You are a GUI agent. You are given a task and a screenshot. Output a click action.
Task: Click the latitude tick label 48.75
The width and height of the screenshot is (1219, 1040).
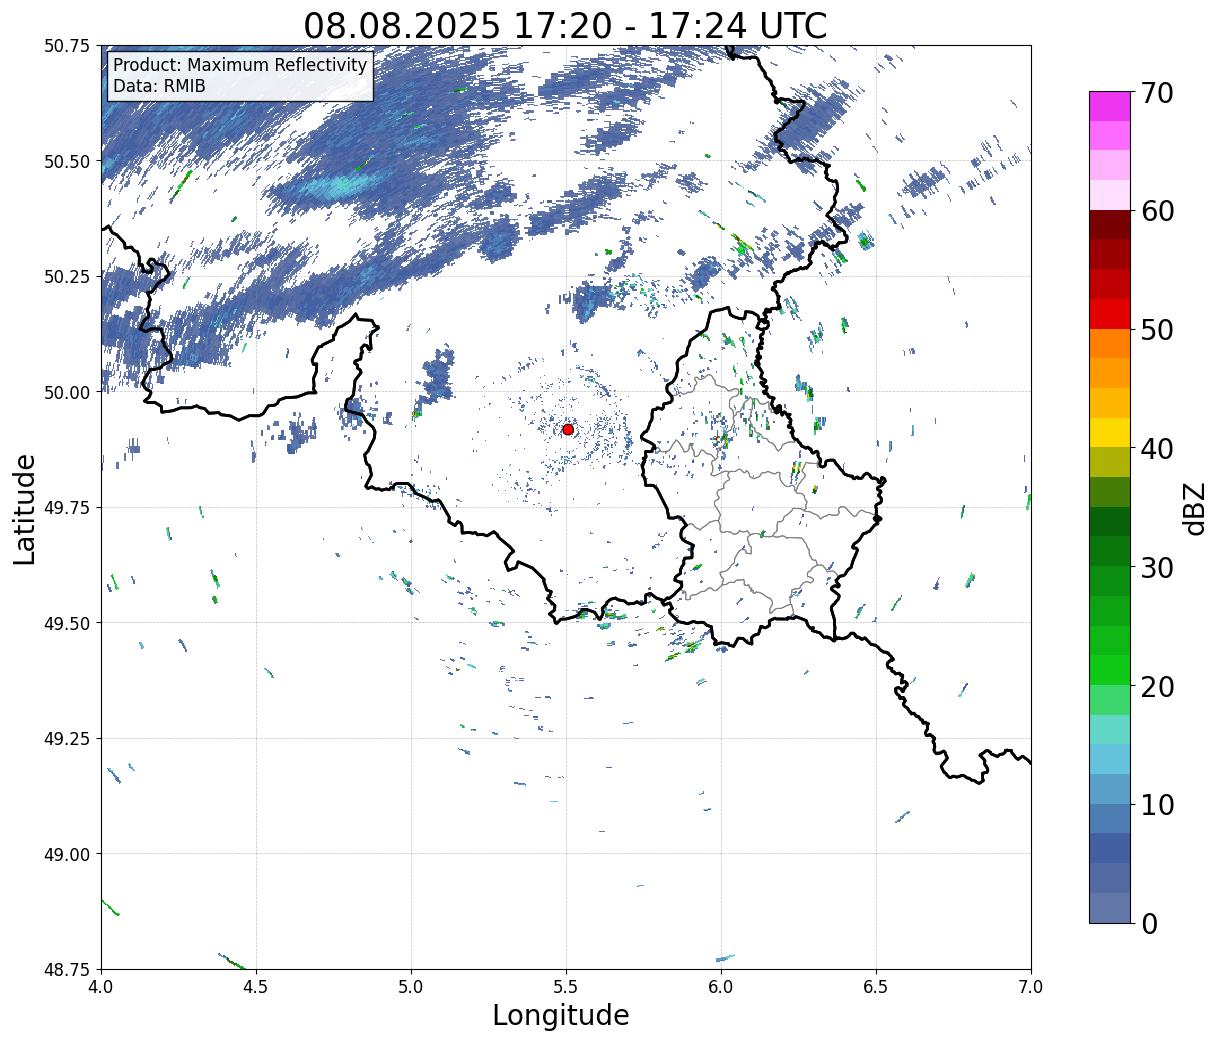point(67,969)
